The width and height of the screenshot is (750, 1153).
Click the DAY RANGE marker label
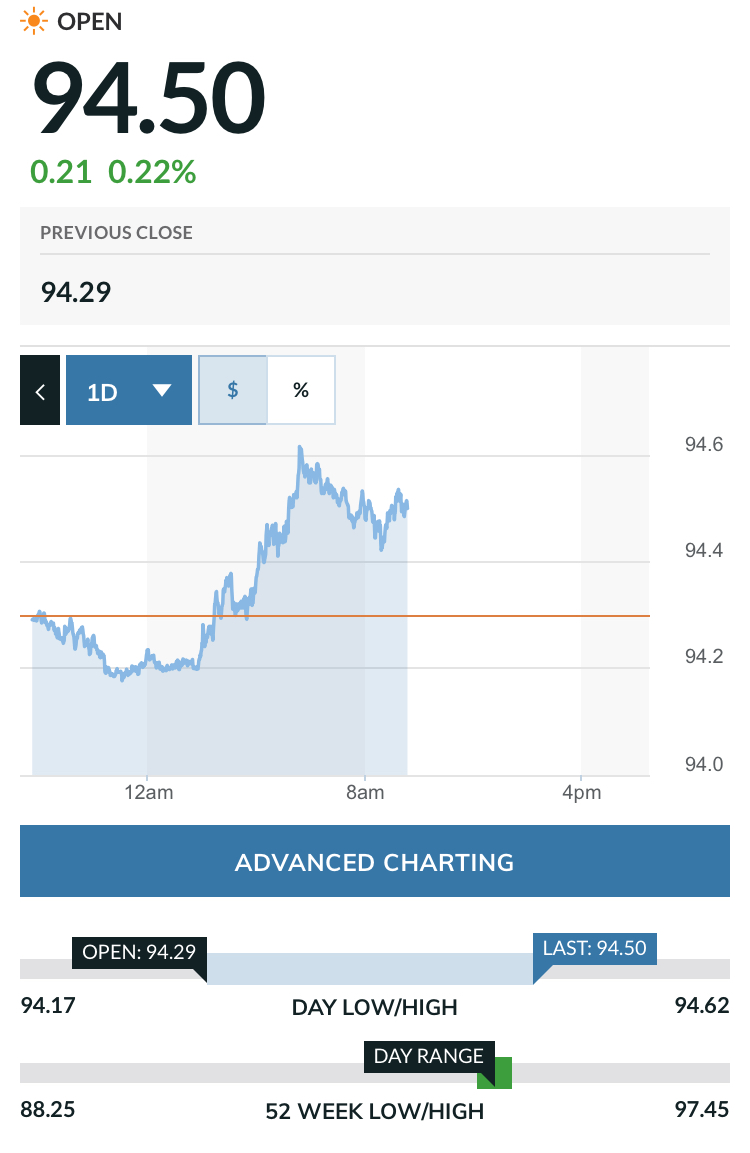(x=428, y=1056)
